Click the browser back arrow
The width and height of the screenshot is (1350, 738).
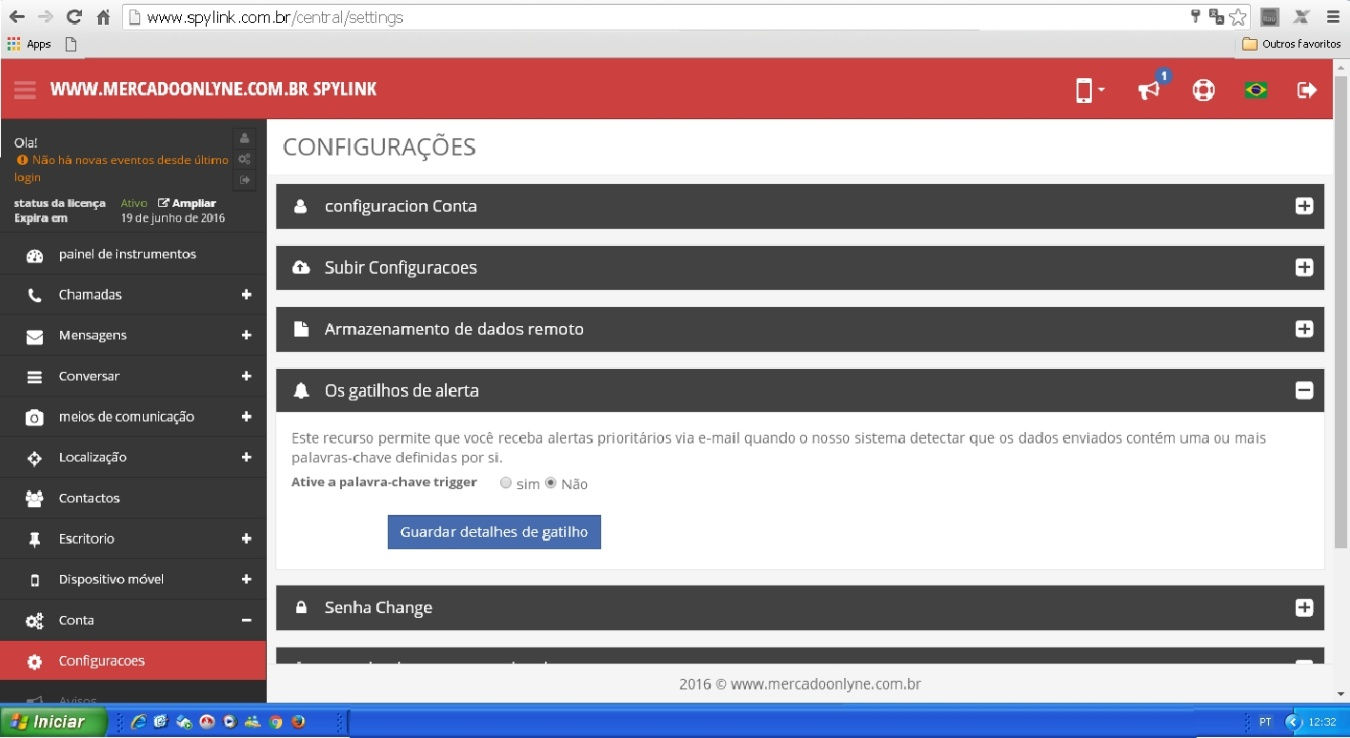click(16, 16)
